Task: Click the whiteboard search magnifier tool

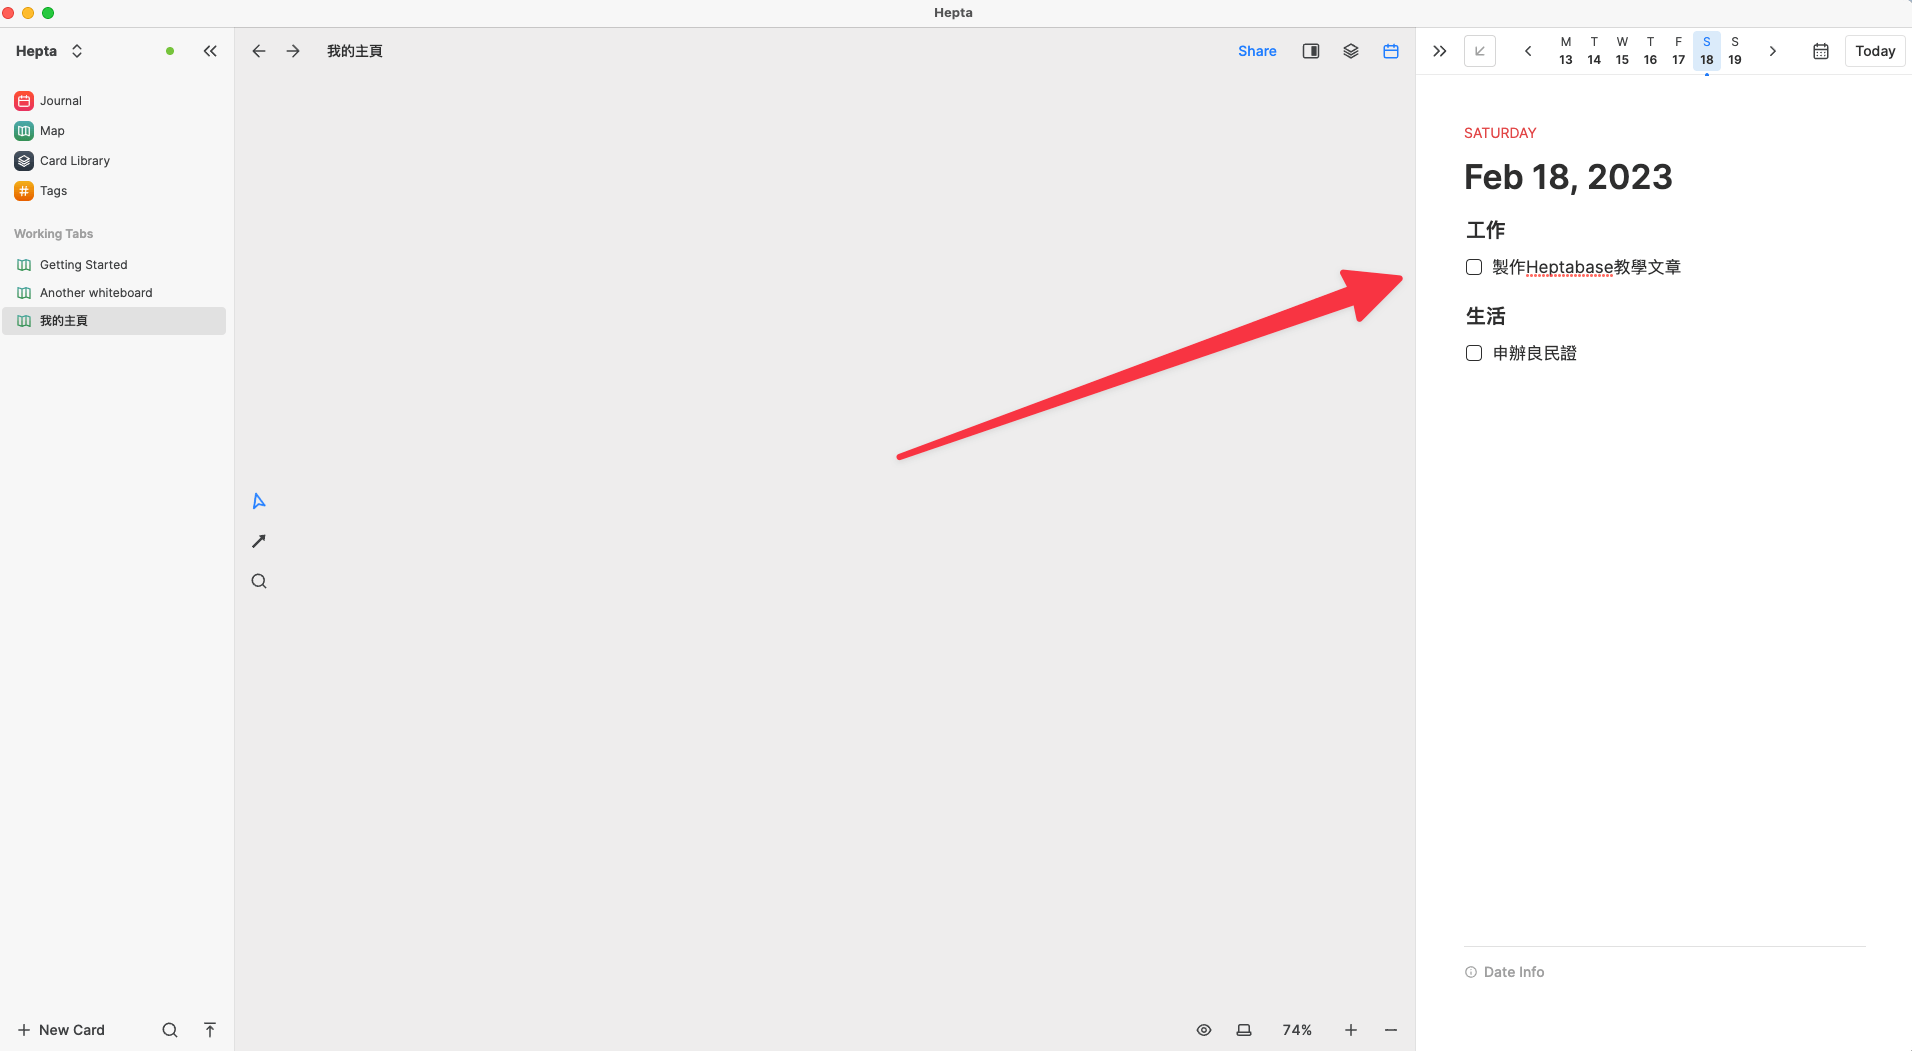Action: (x=259, y=581)
